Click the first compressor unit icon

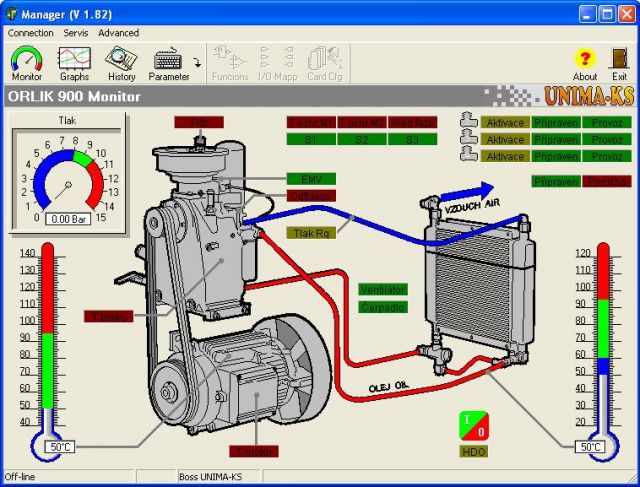tap(469, 120)
